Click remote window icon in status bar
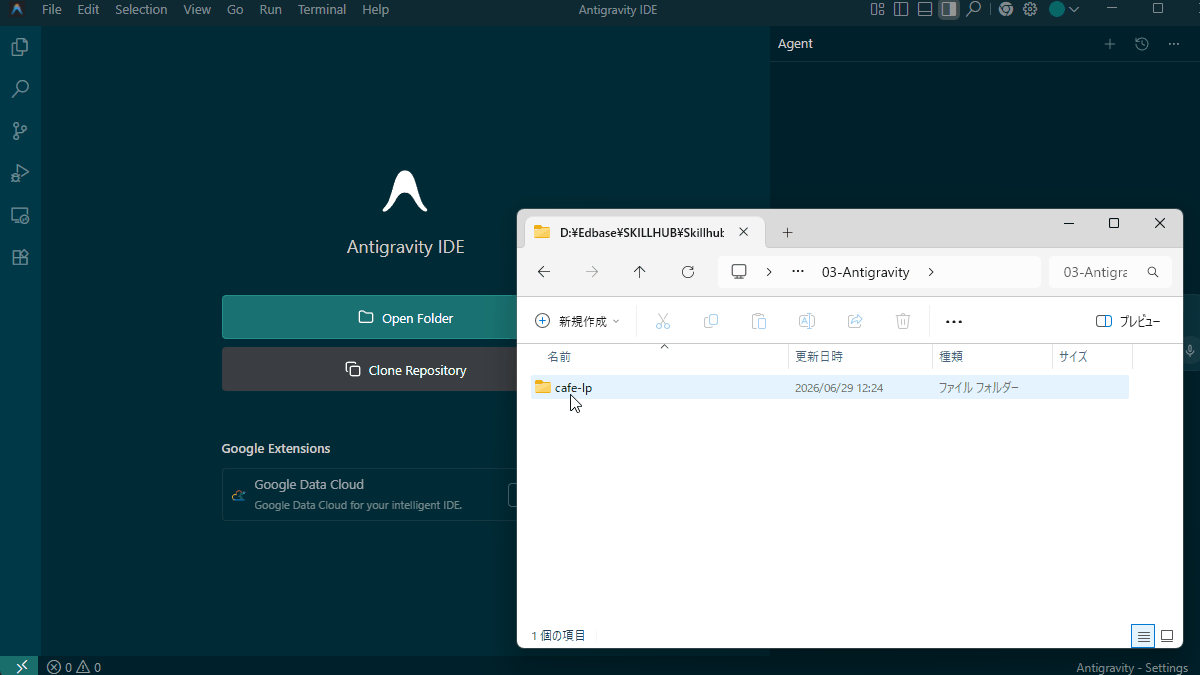The height and width of the screenshot is (675, 1200). [19, 666]
